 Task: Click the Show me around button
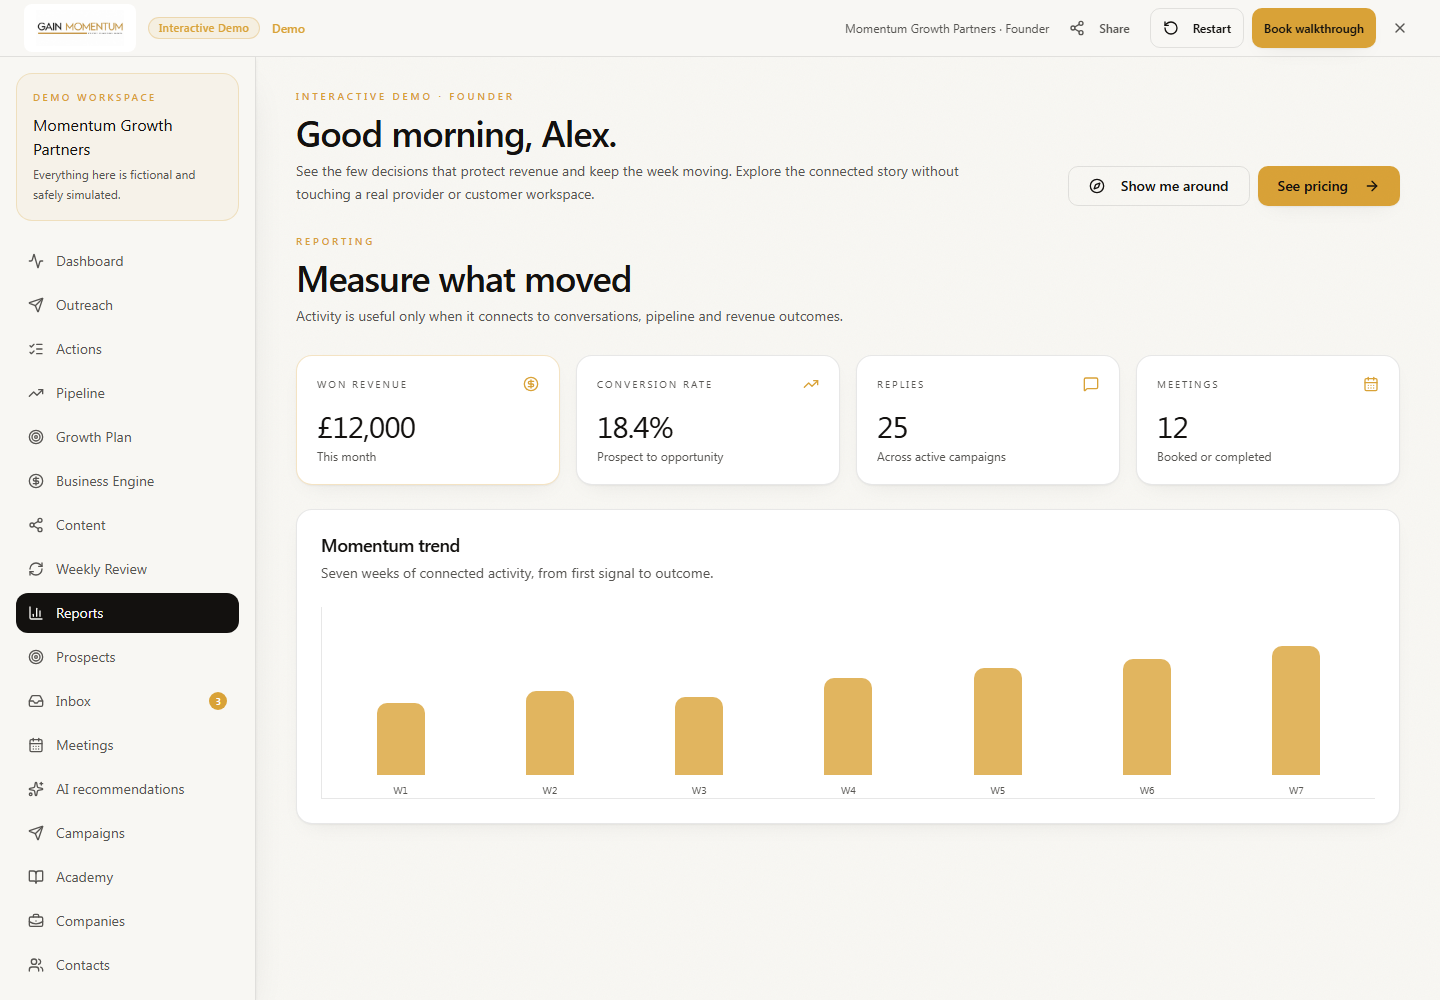1159,186
